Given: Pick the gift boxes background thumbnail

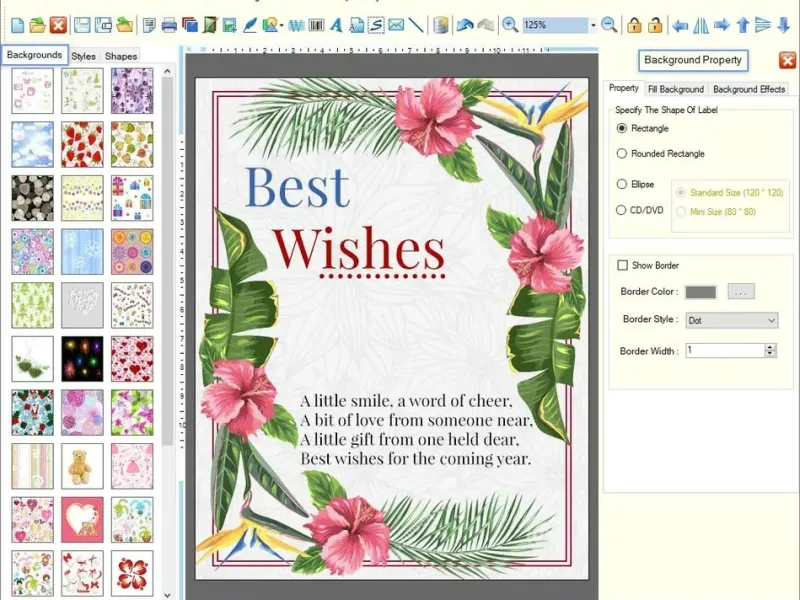Looking at the screenshot, I should click(132, 198).
